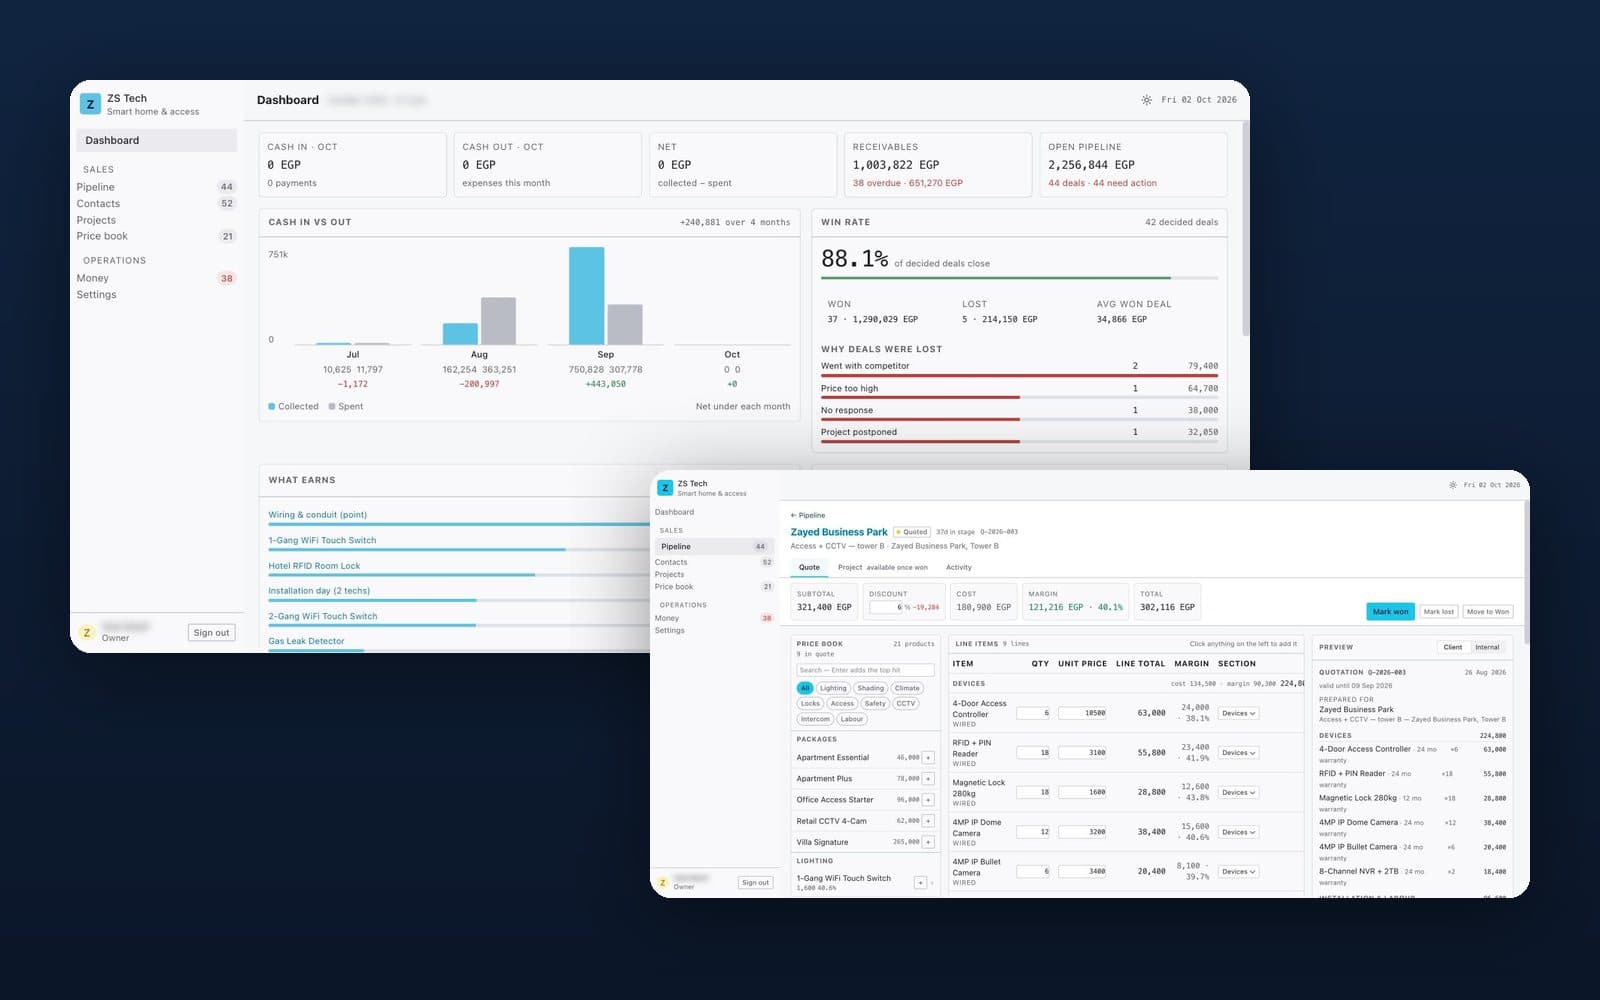Click the Wiring & conduit (point) link
This screenshot has height=1000, width=1600.
click(x=317, y=515)
